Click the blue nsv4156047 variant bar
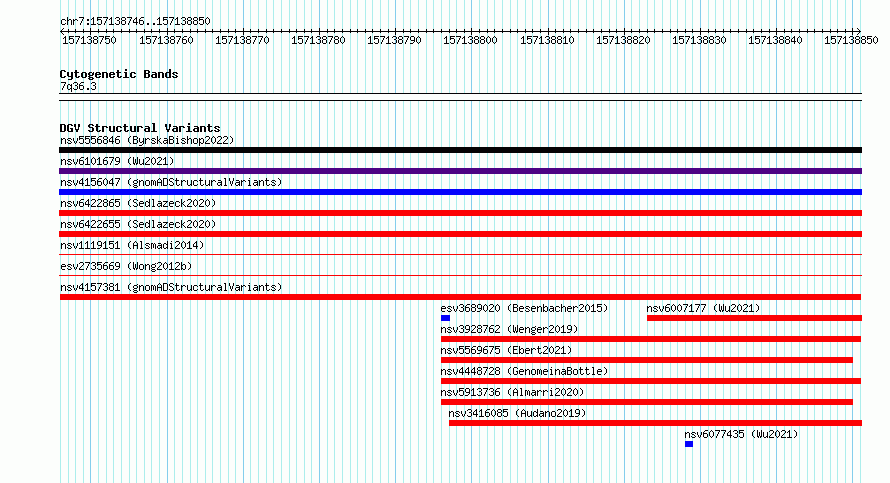This screenshot has width=890, height=483. (460, 192)
